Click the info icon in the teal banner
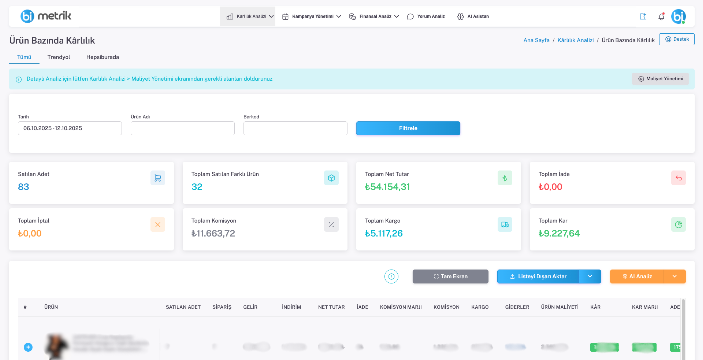 click(x=19, y=79)
